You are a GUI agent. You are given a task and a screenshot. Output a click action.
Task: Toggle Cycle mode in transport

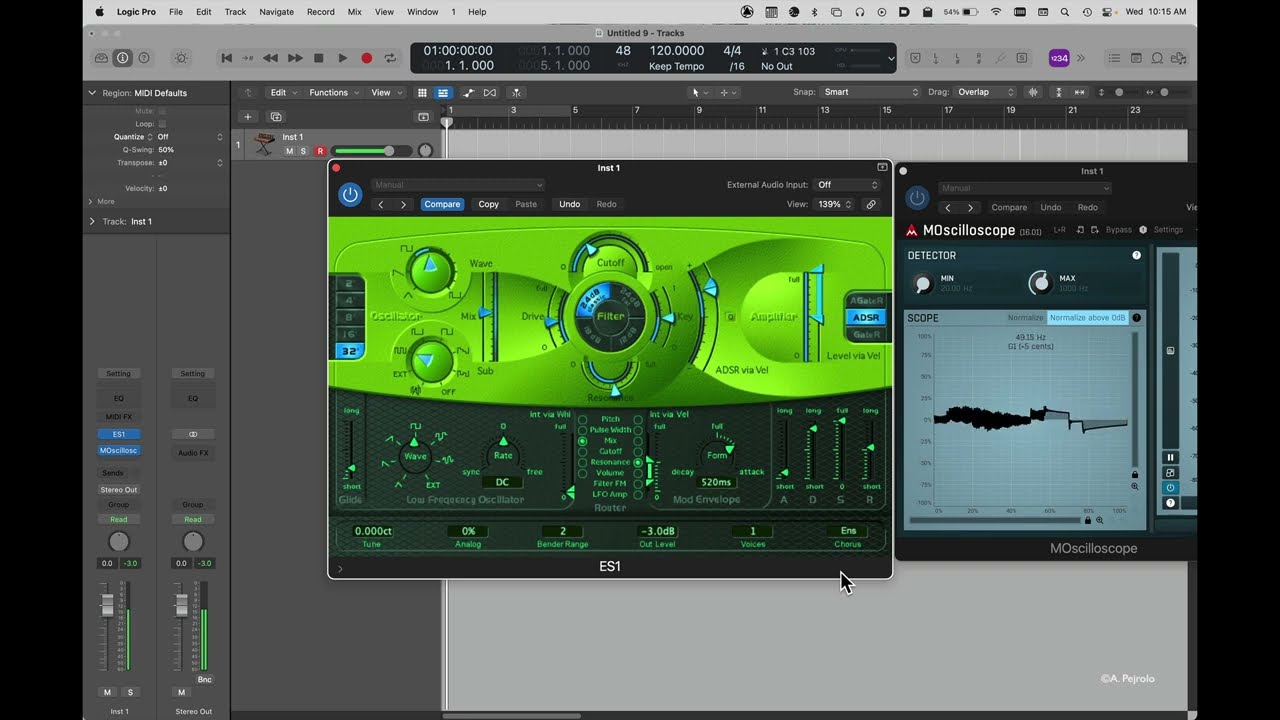pyautogui.click(x=390, y=58)
